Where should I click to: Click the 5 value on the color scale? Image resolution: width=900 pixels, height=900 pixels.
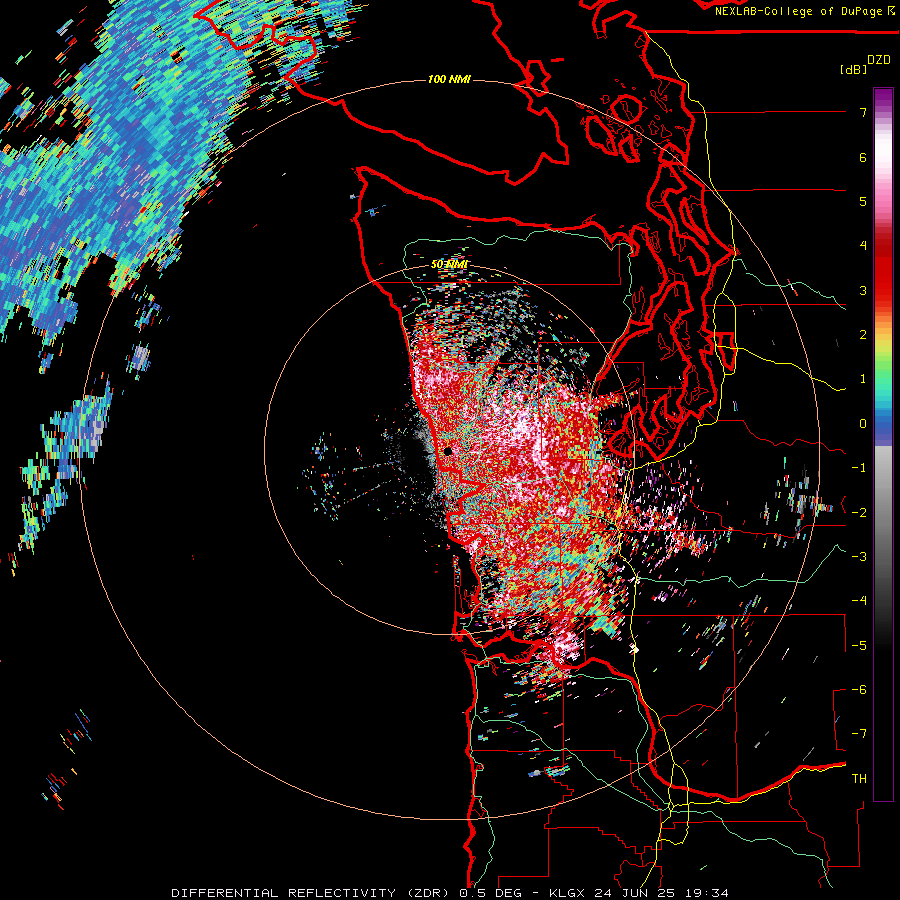[863, 201]
